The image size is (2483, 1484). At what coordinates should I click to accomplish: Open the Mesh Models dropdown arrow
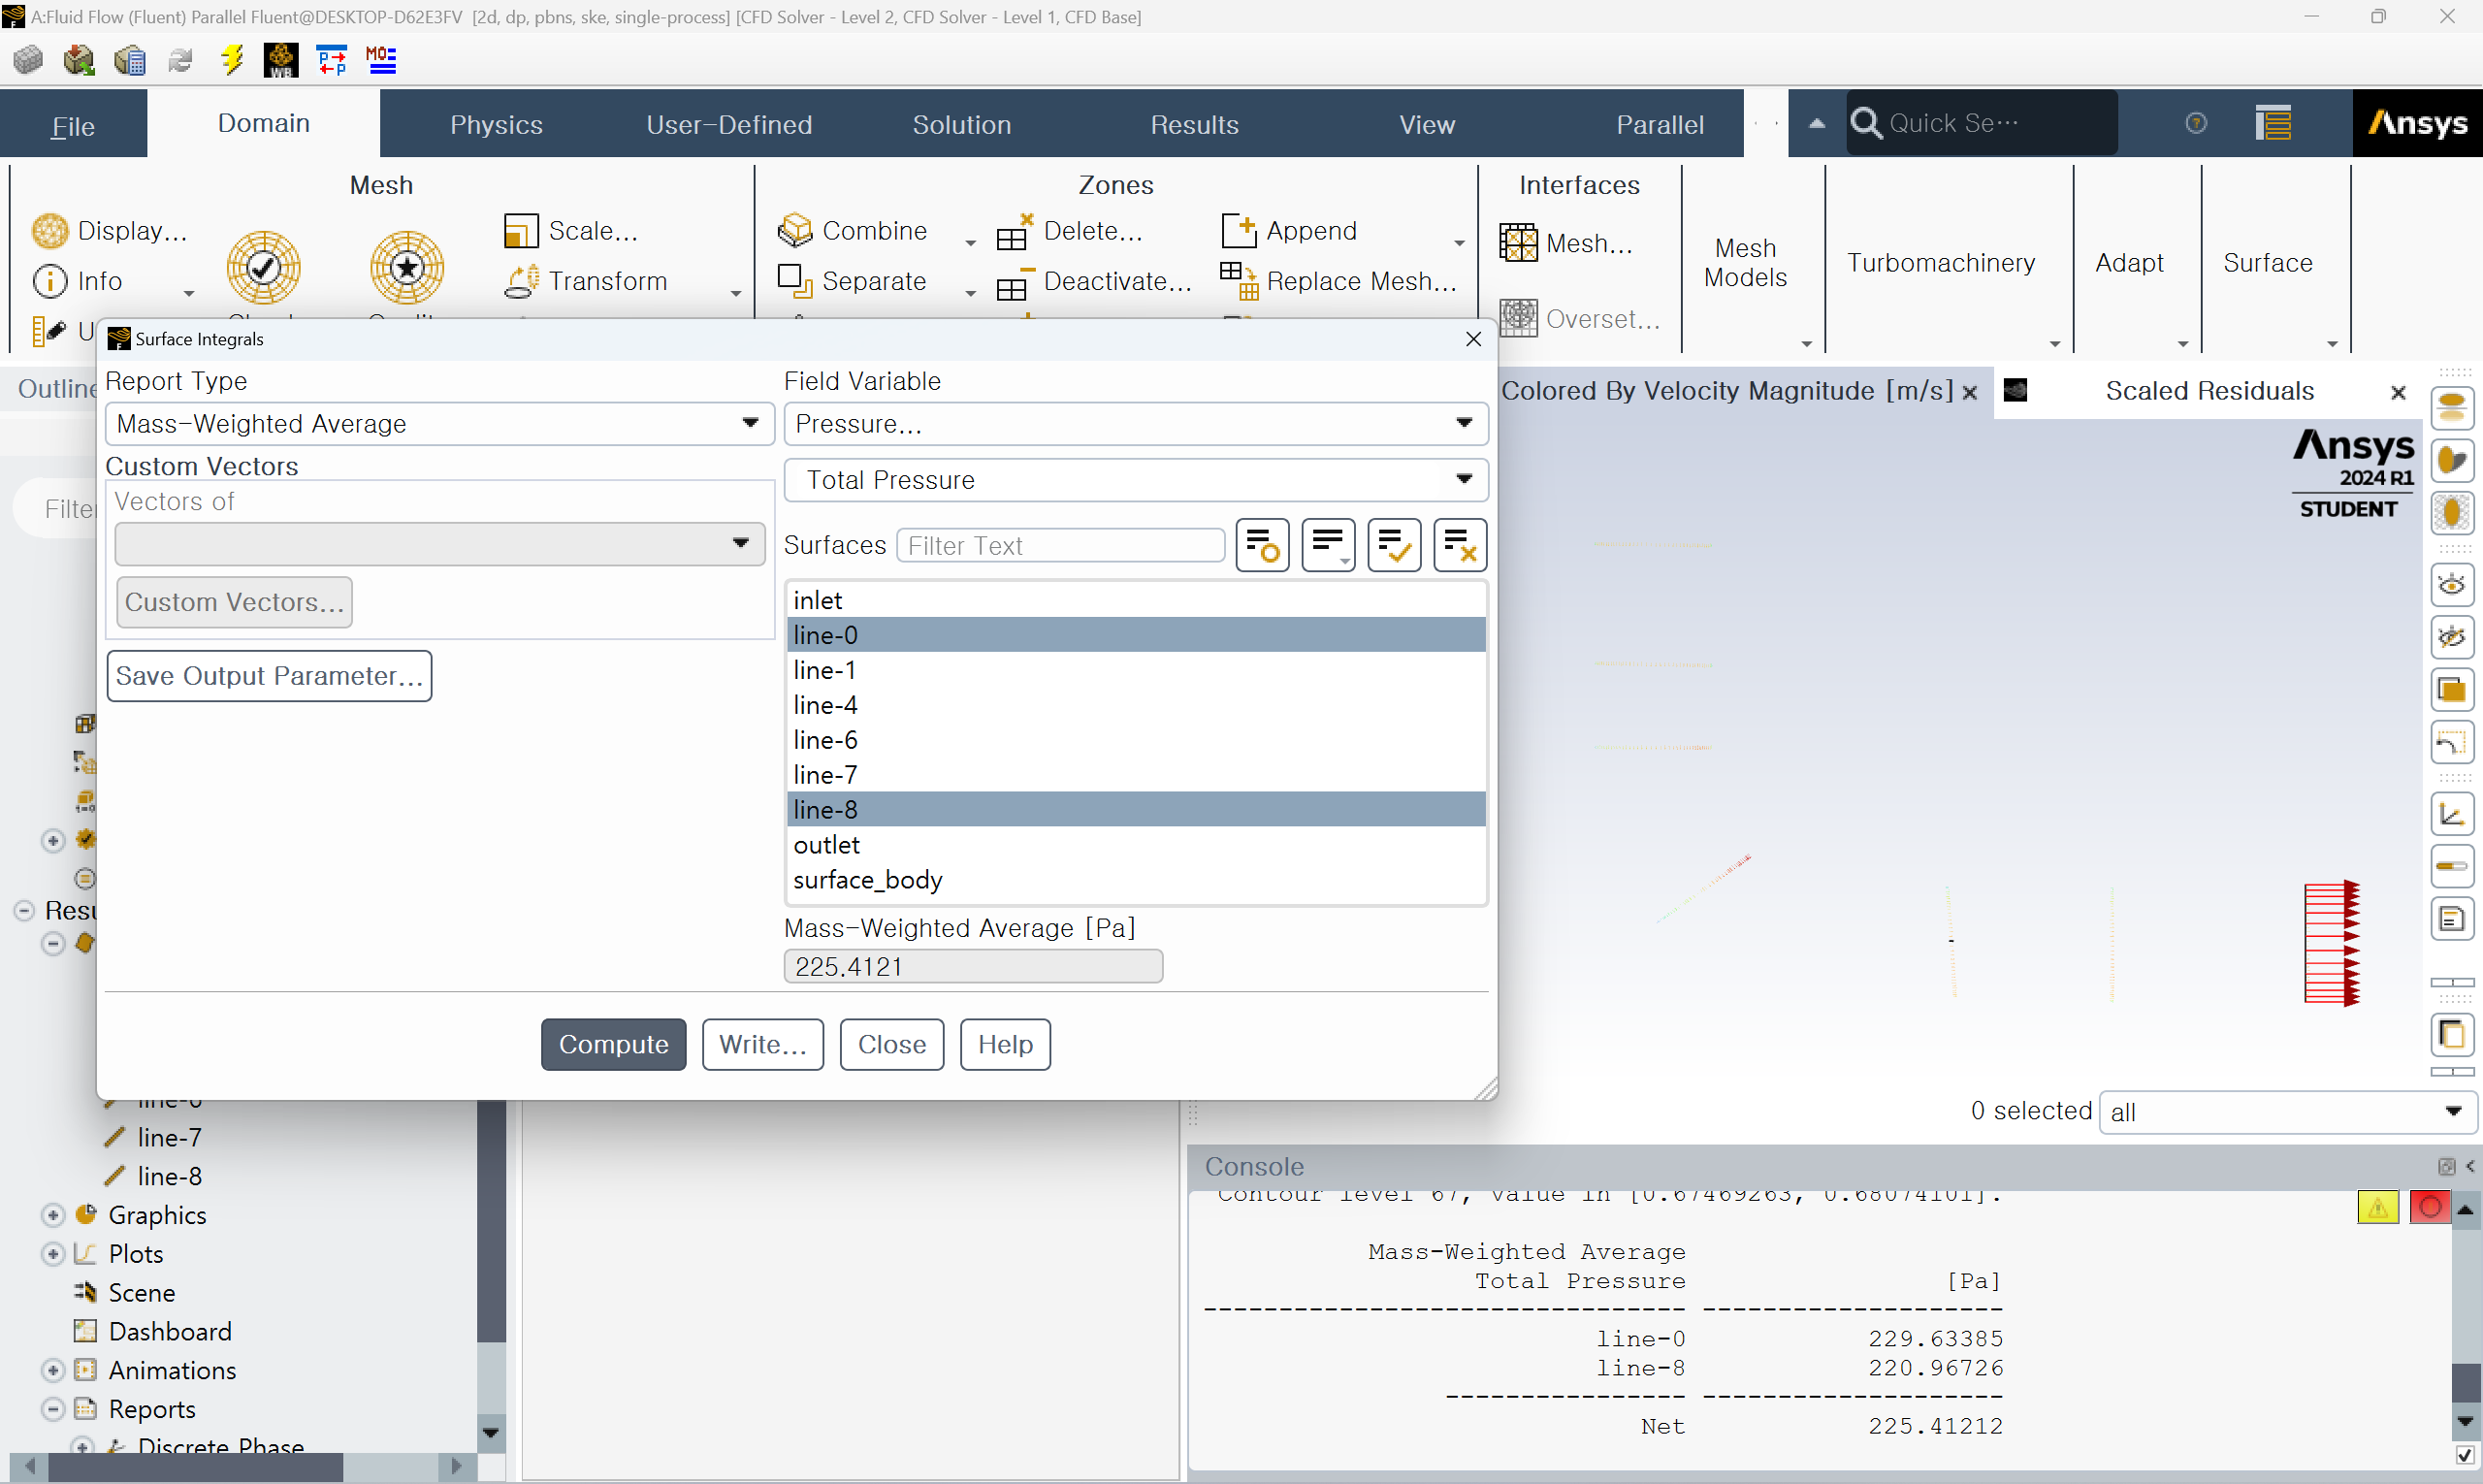tap(1806, 344)
